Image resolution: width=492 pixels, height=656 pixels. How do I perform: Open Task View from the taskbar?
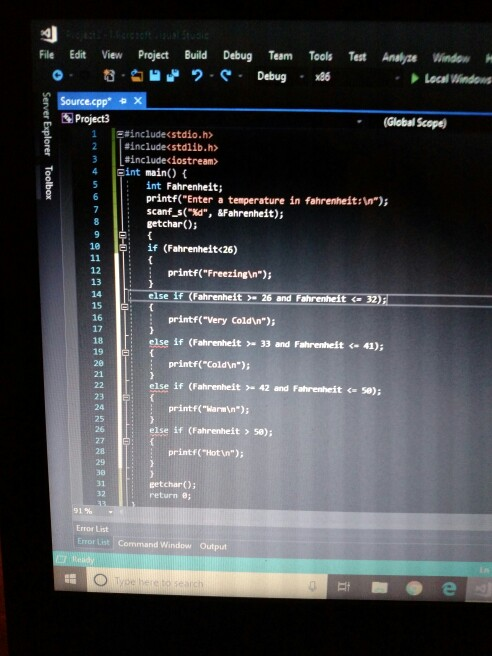coord(343,587)
